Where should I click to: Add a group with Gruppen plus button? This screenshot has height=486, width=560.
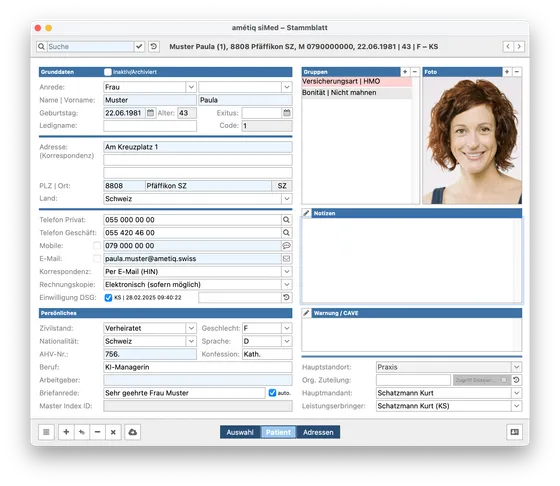[405, 72]
